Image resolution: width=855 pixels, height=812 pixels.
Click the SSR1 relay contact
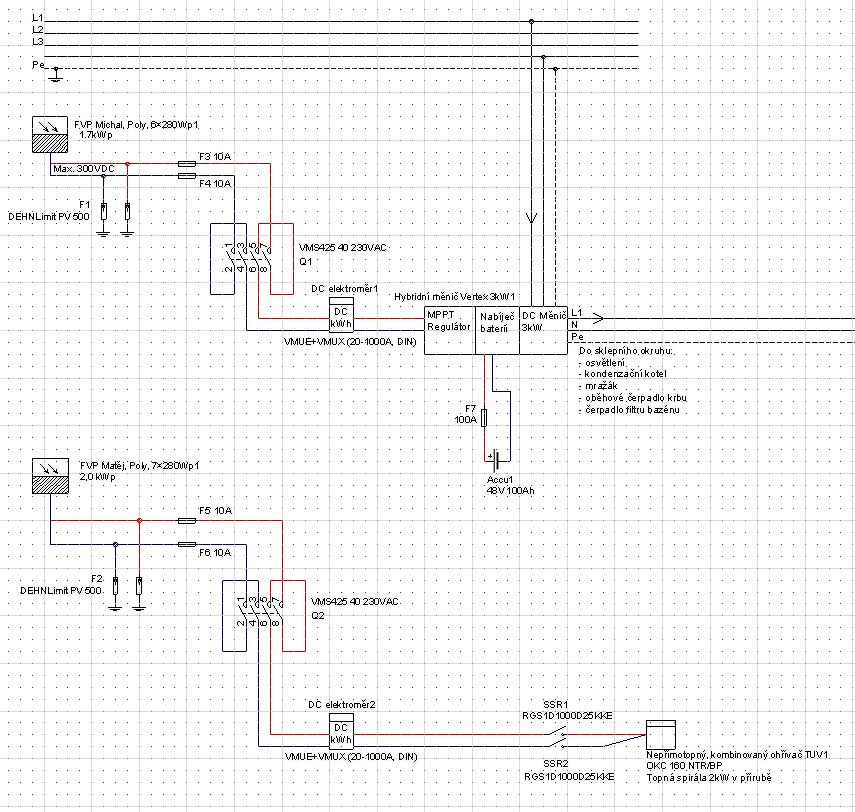557,732
